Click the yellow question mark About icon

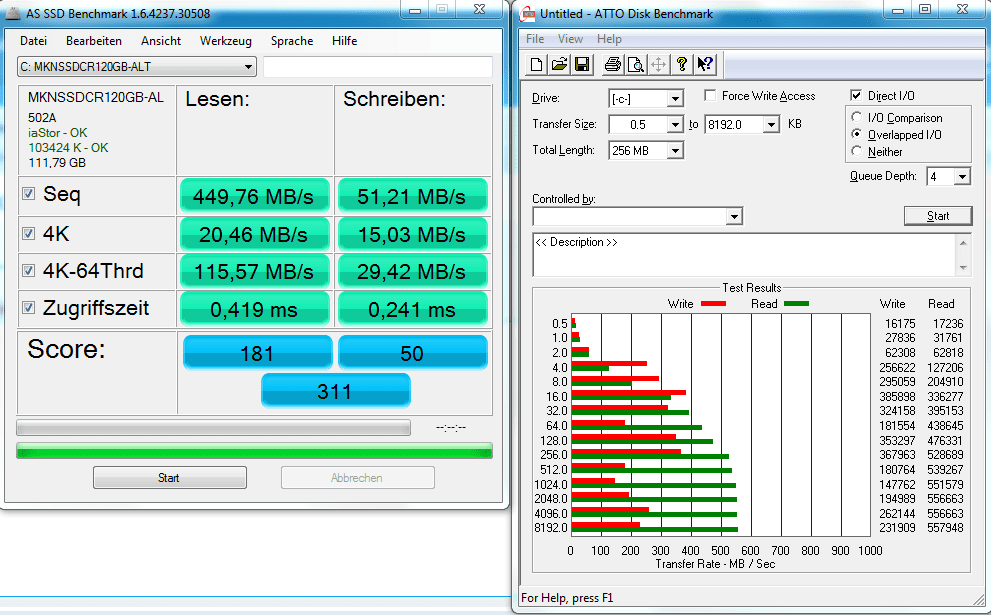[681, 64]
